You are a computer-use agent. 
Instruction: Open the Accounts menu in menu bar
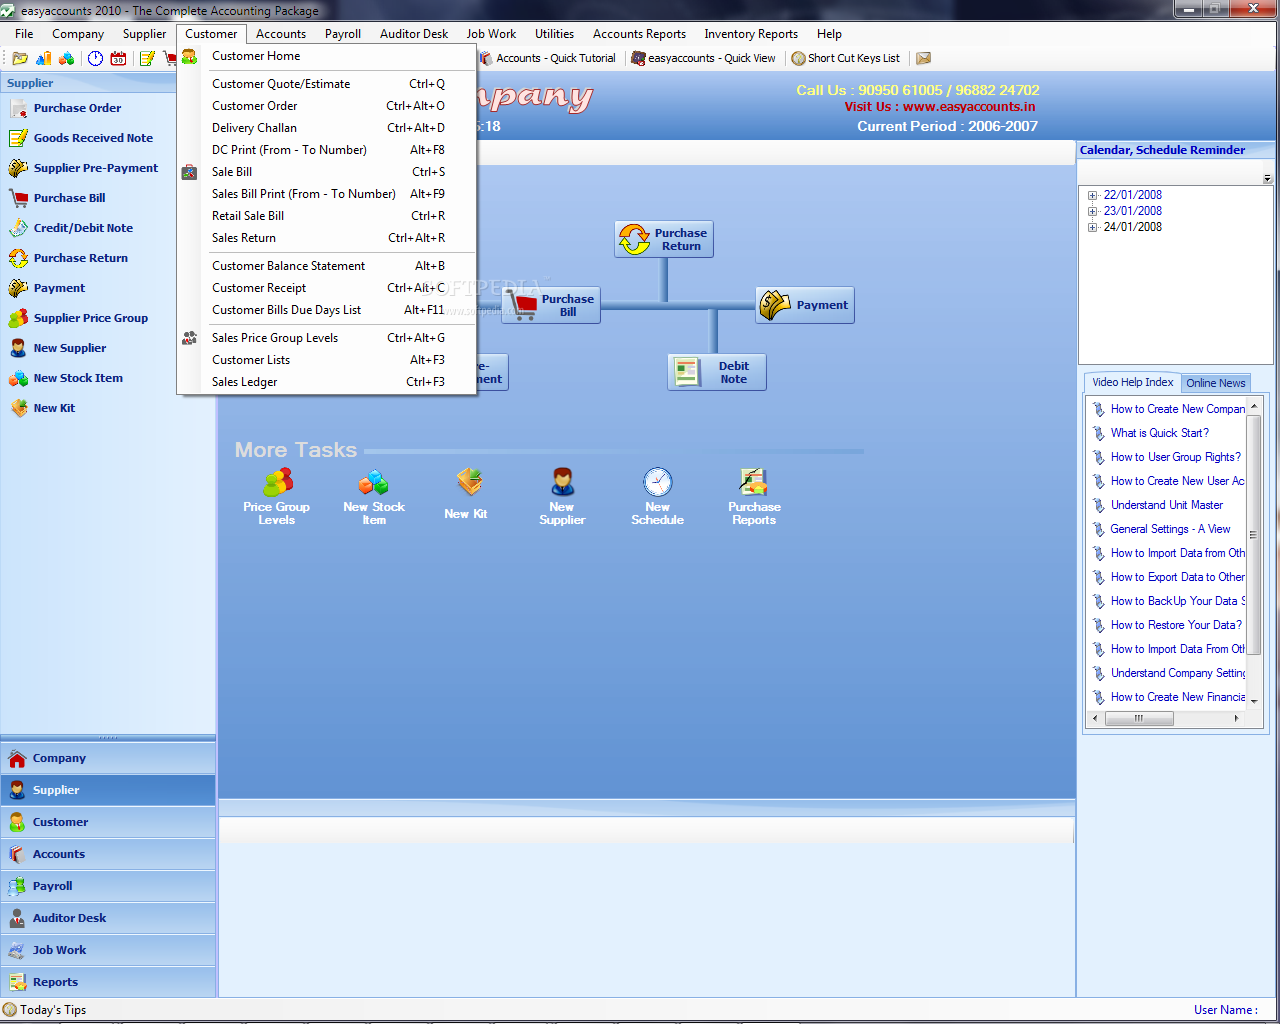[281, 34]
